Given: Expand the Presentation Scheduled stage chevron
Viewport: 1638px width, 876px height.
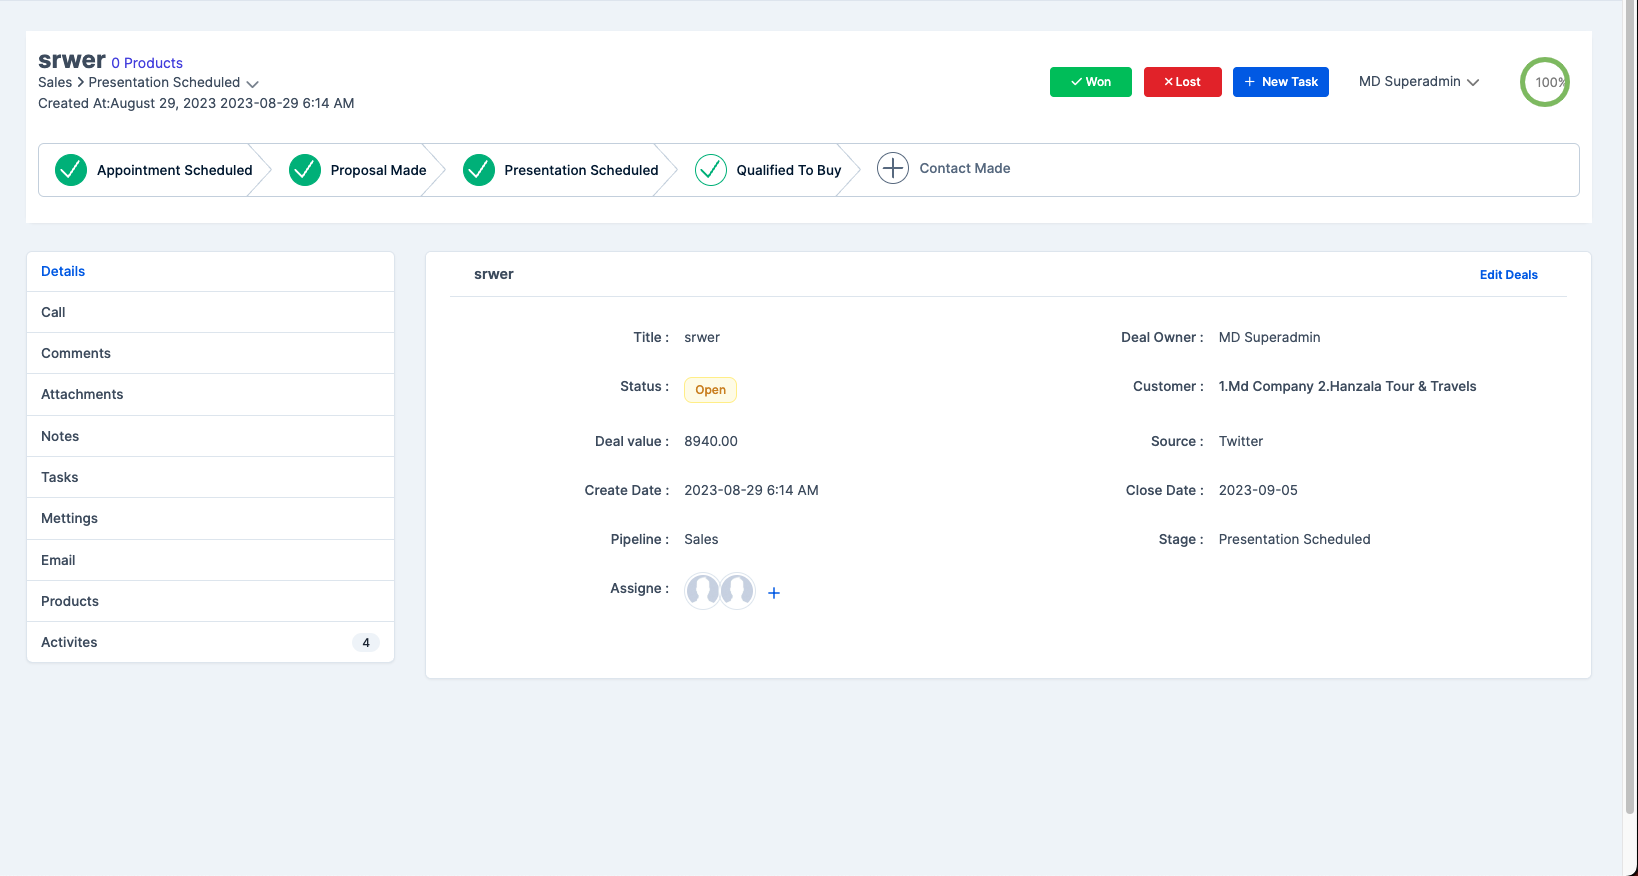Looking at the screenshot, I should tap(253, 84).
